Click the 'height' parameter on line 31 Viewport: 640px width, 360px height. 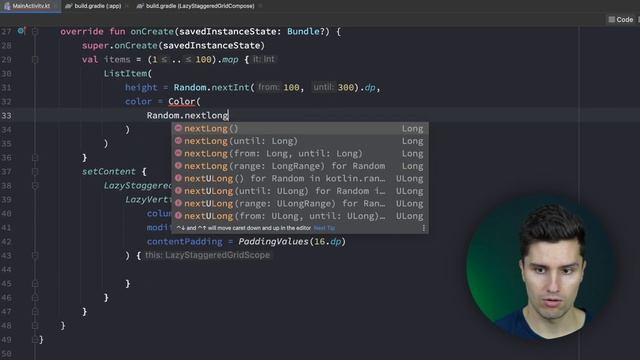tap(141, 88)
